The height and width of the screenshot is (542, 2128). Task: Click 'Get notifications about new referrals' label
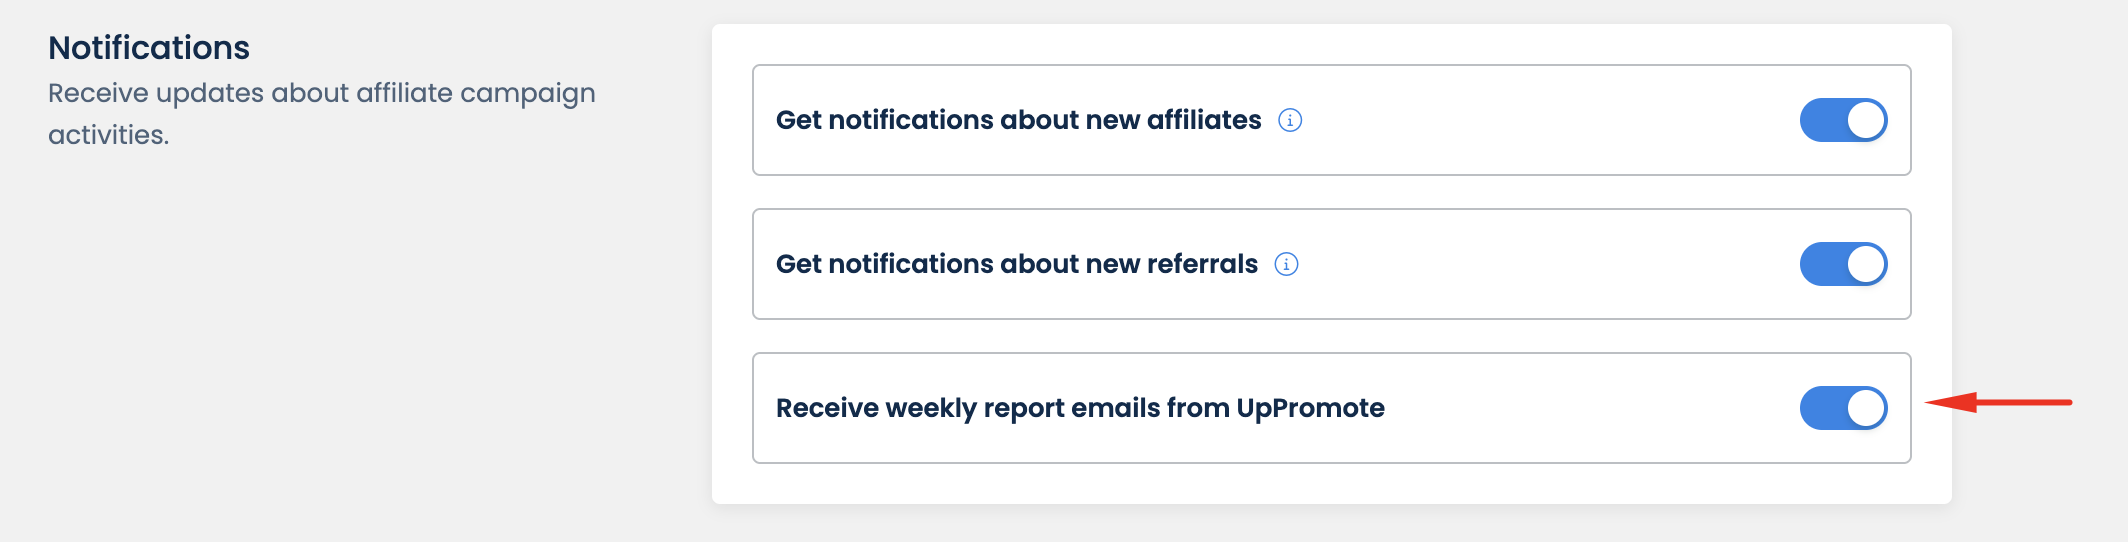(1016, 265)
